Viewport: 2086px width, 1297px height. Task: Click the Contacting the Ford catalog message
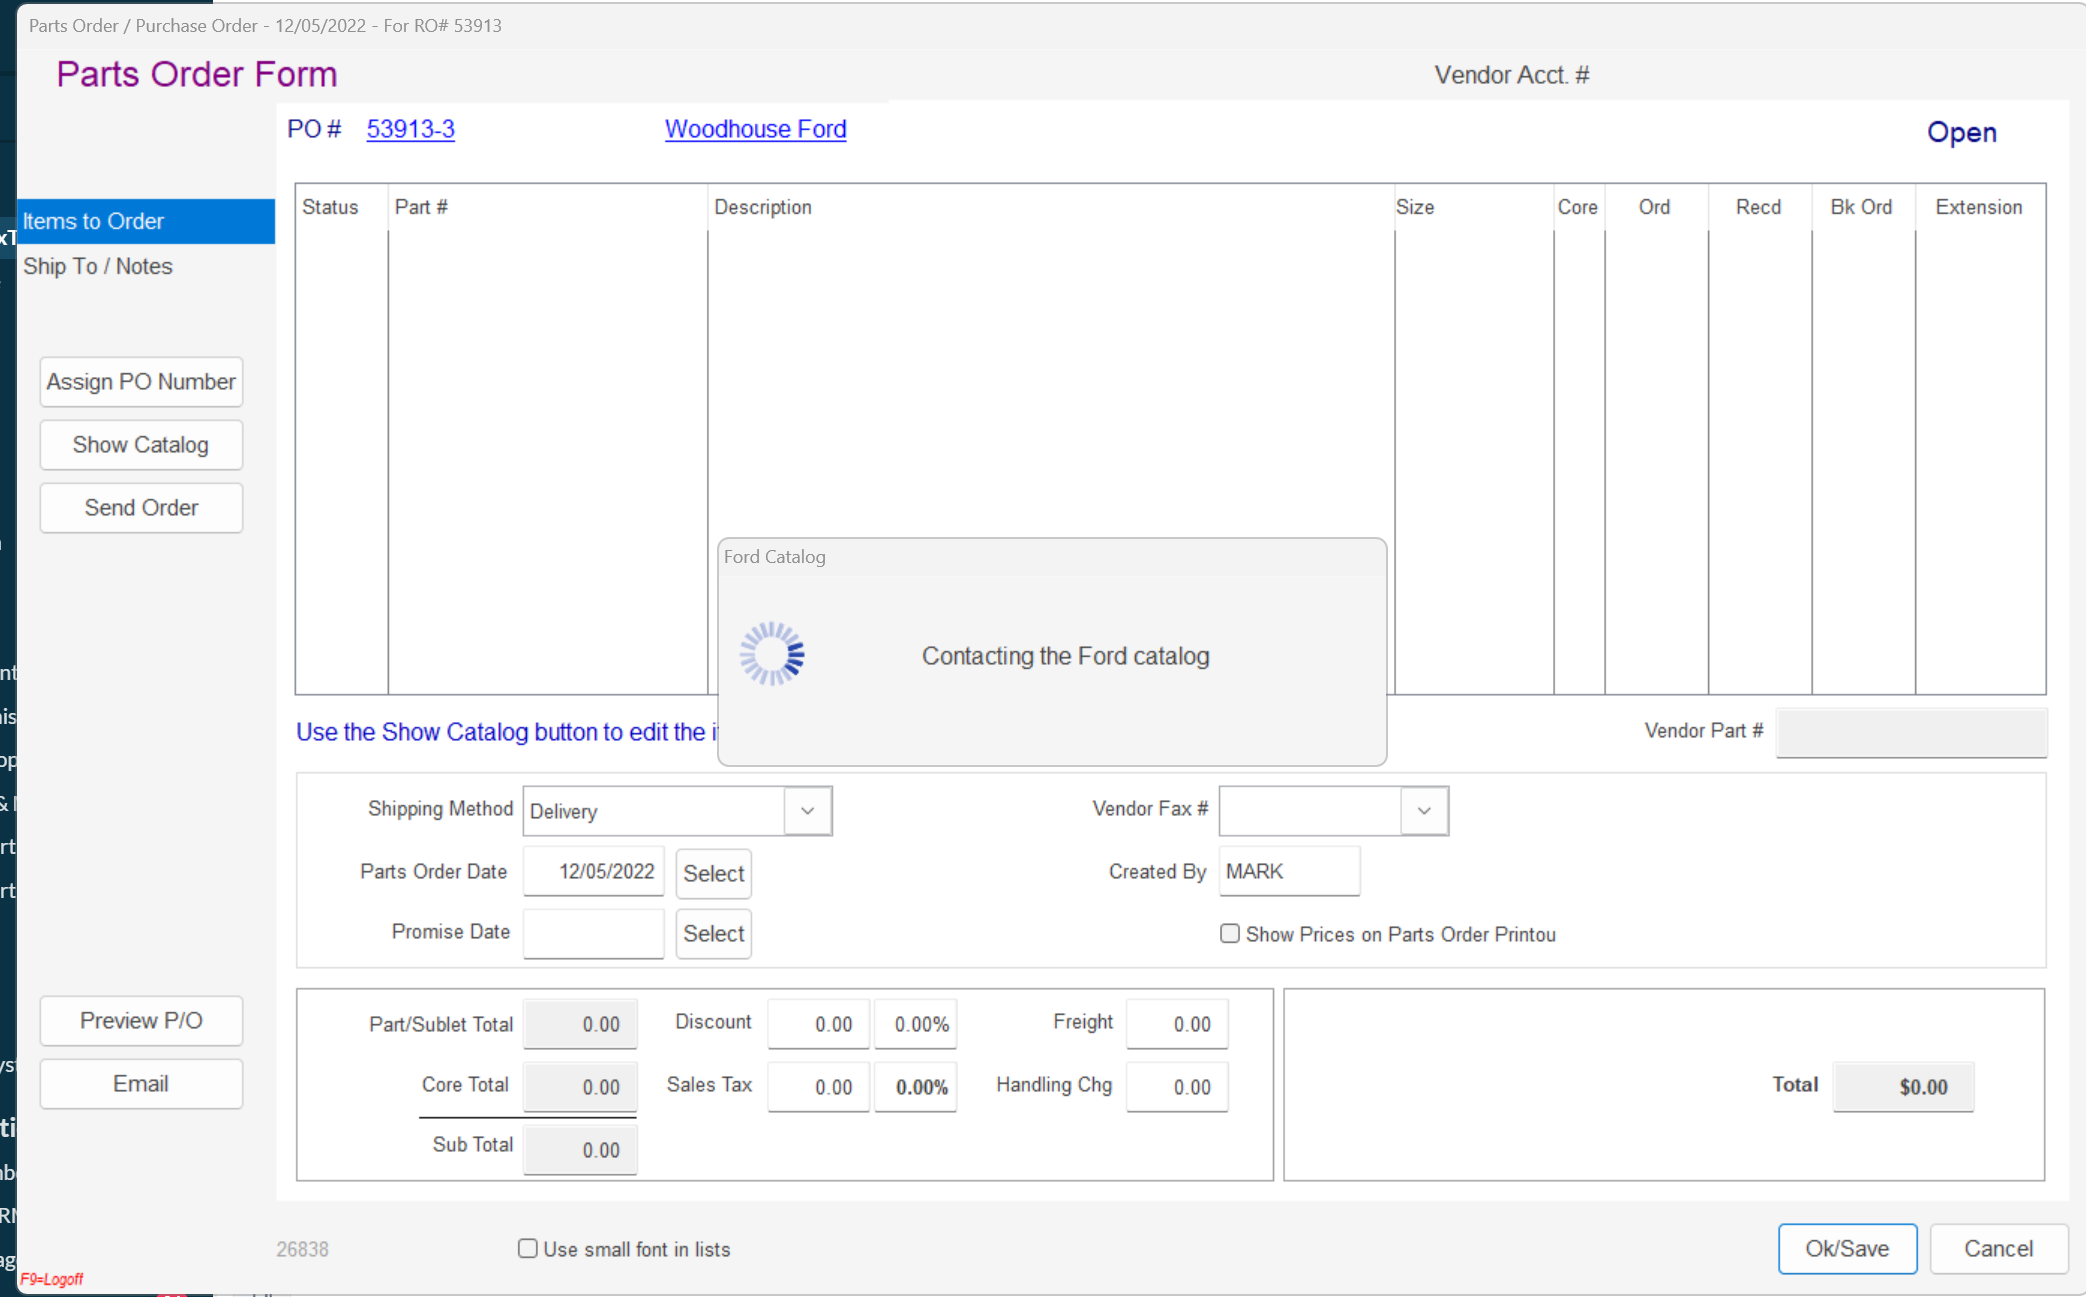[x=1066, y=656]
